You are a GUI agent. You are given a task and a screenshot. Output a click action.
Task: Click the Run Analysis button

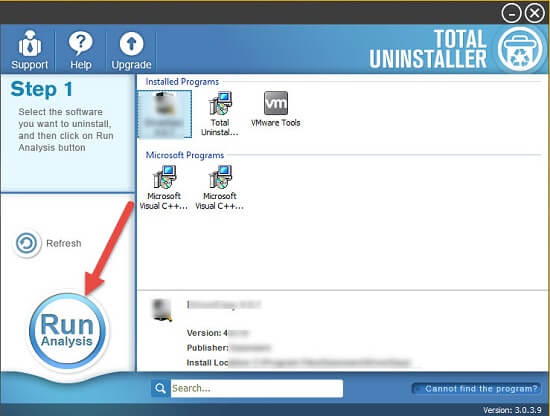[x=67, y=331]
